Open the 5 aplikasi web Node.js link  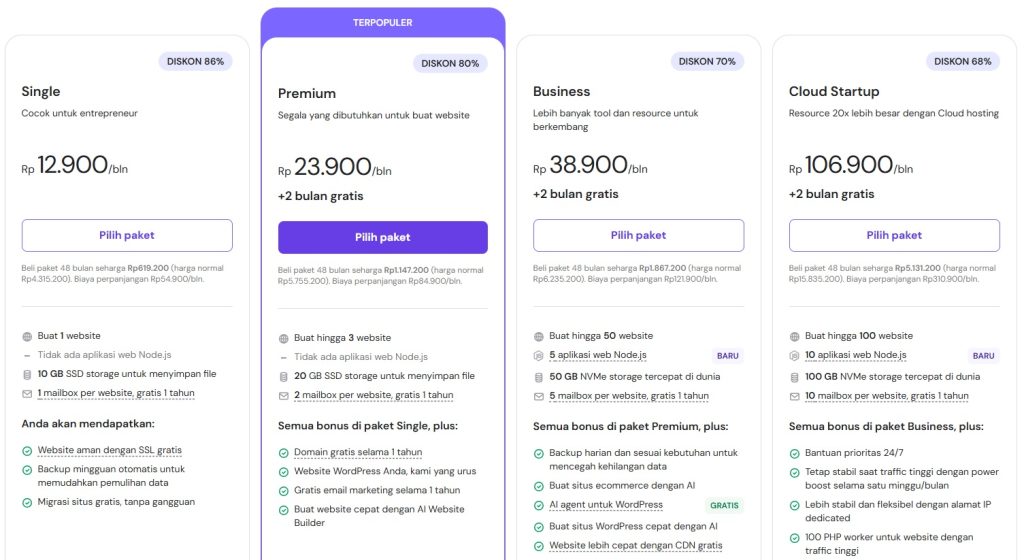click(597, 355)
